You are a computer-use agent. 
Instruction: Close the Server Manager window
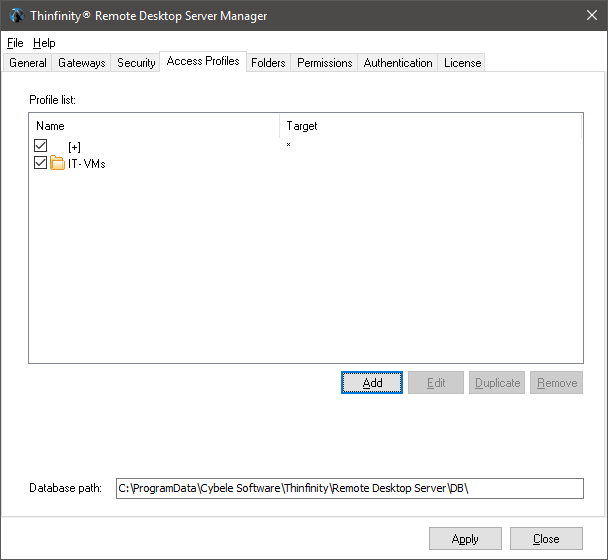[x=592, y=15]
